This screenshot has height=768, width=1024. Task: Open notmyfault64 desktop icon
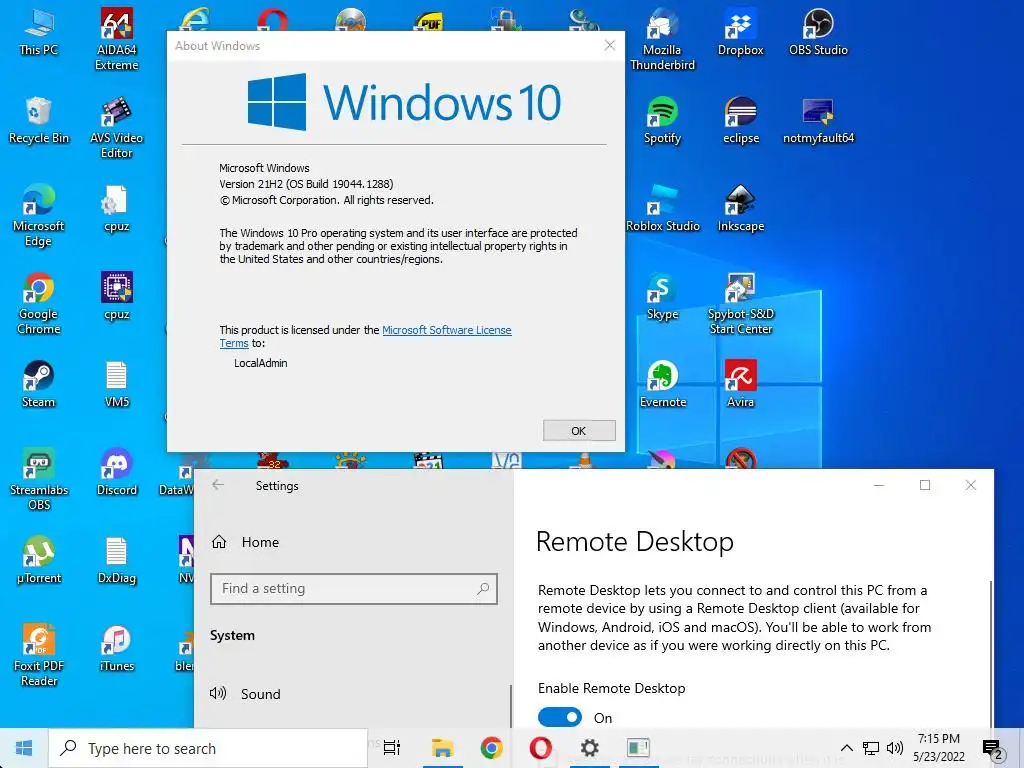click(818, 121)
